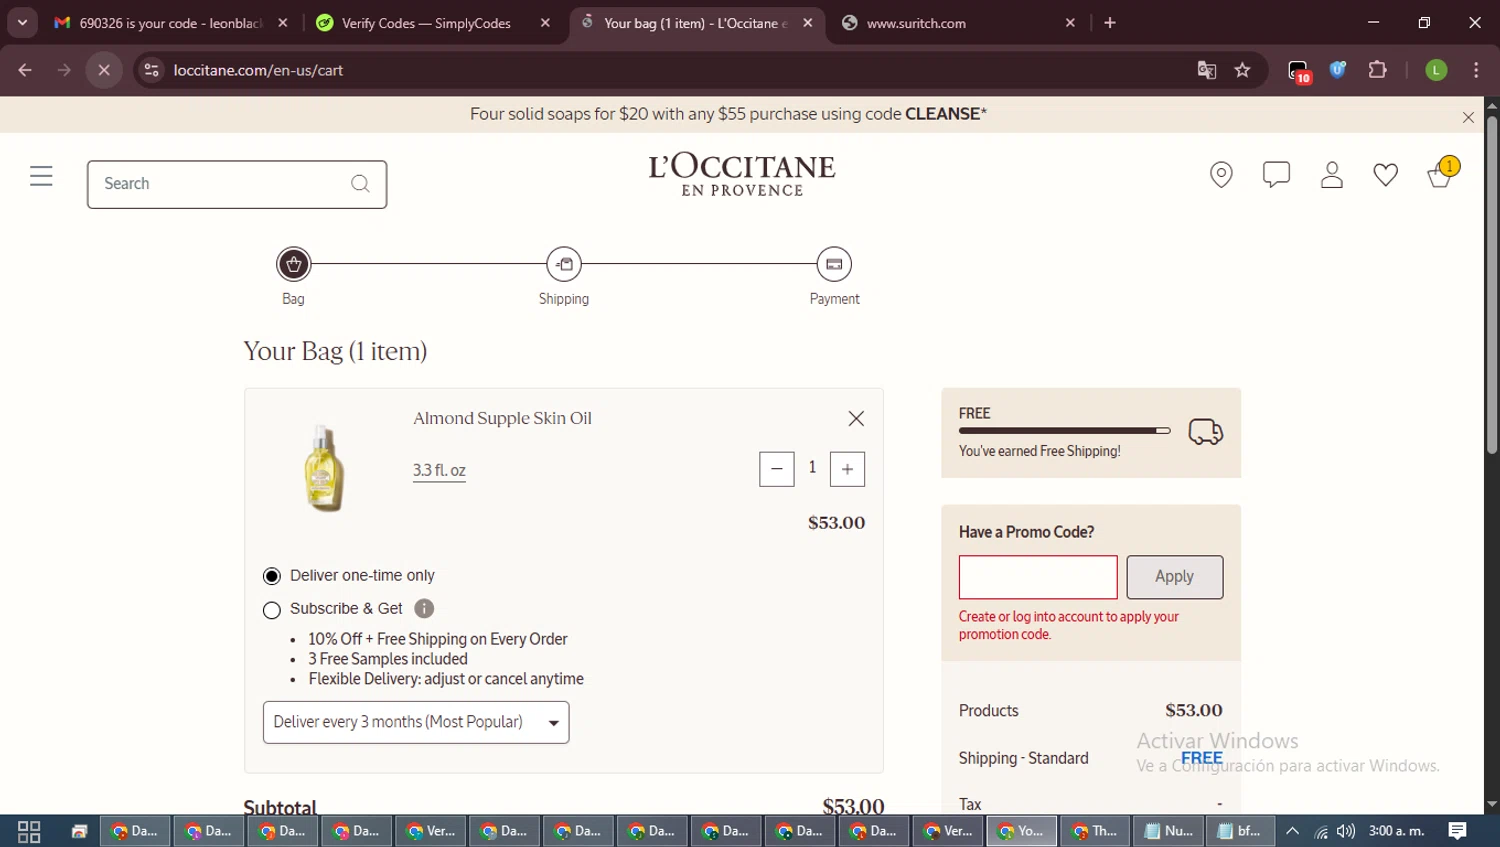Open the 'Nu...' Notepad taskbar item

1169,832
